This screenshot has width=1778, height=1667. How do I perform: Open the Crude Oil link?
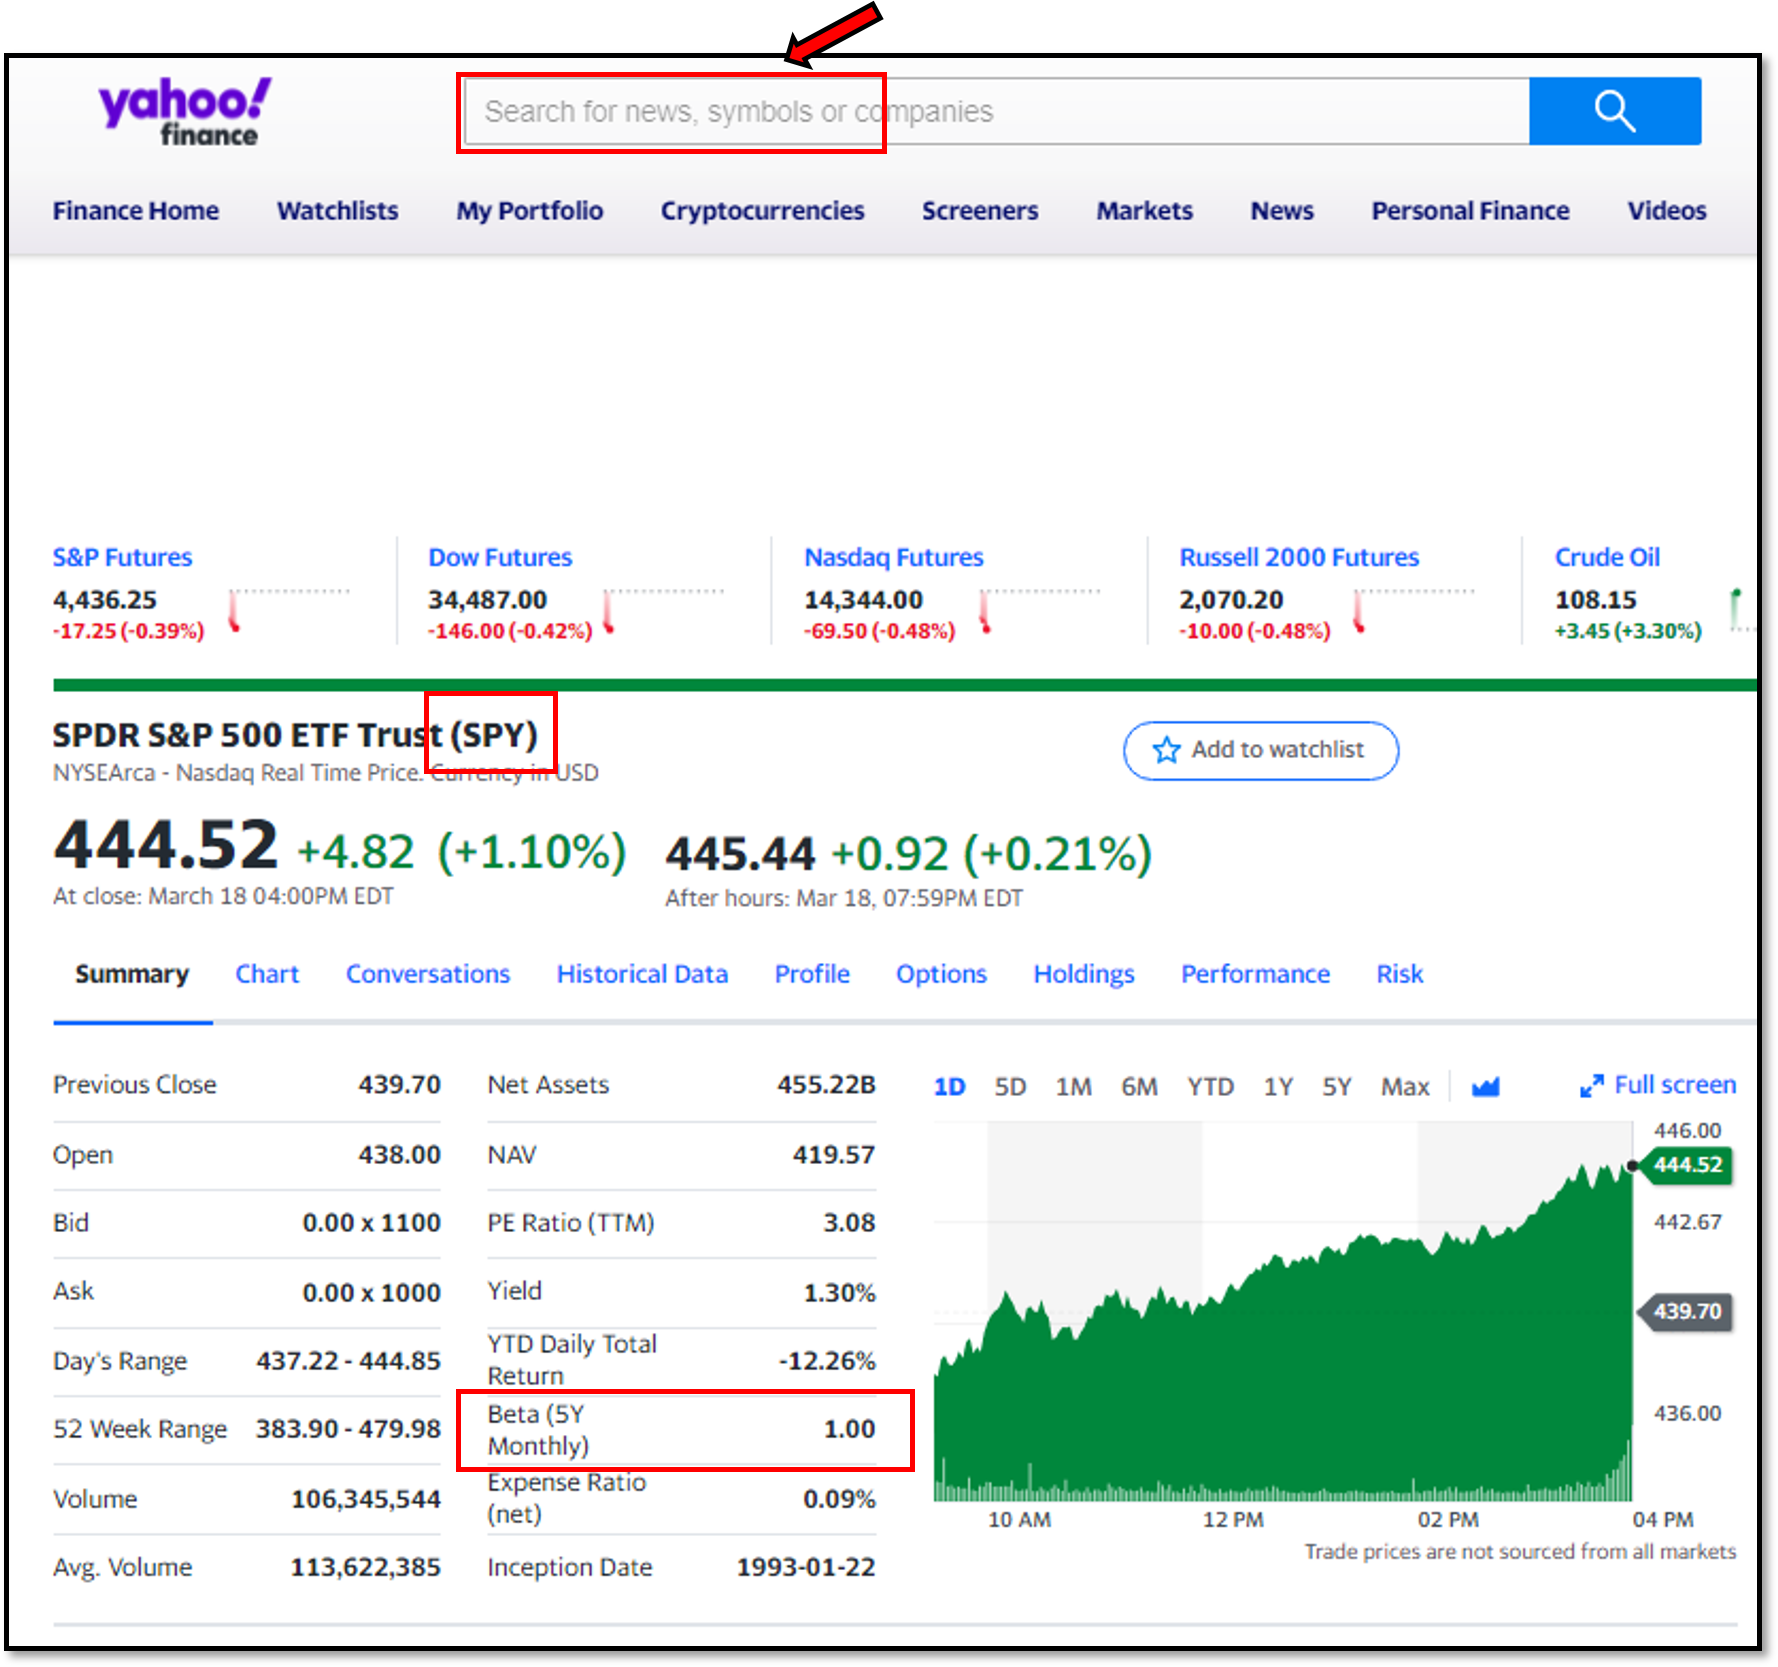[1607, 557]
